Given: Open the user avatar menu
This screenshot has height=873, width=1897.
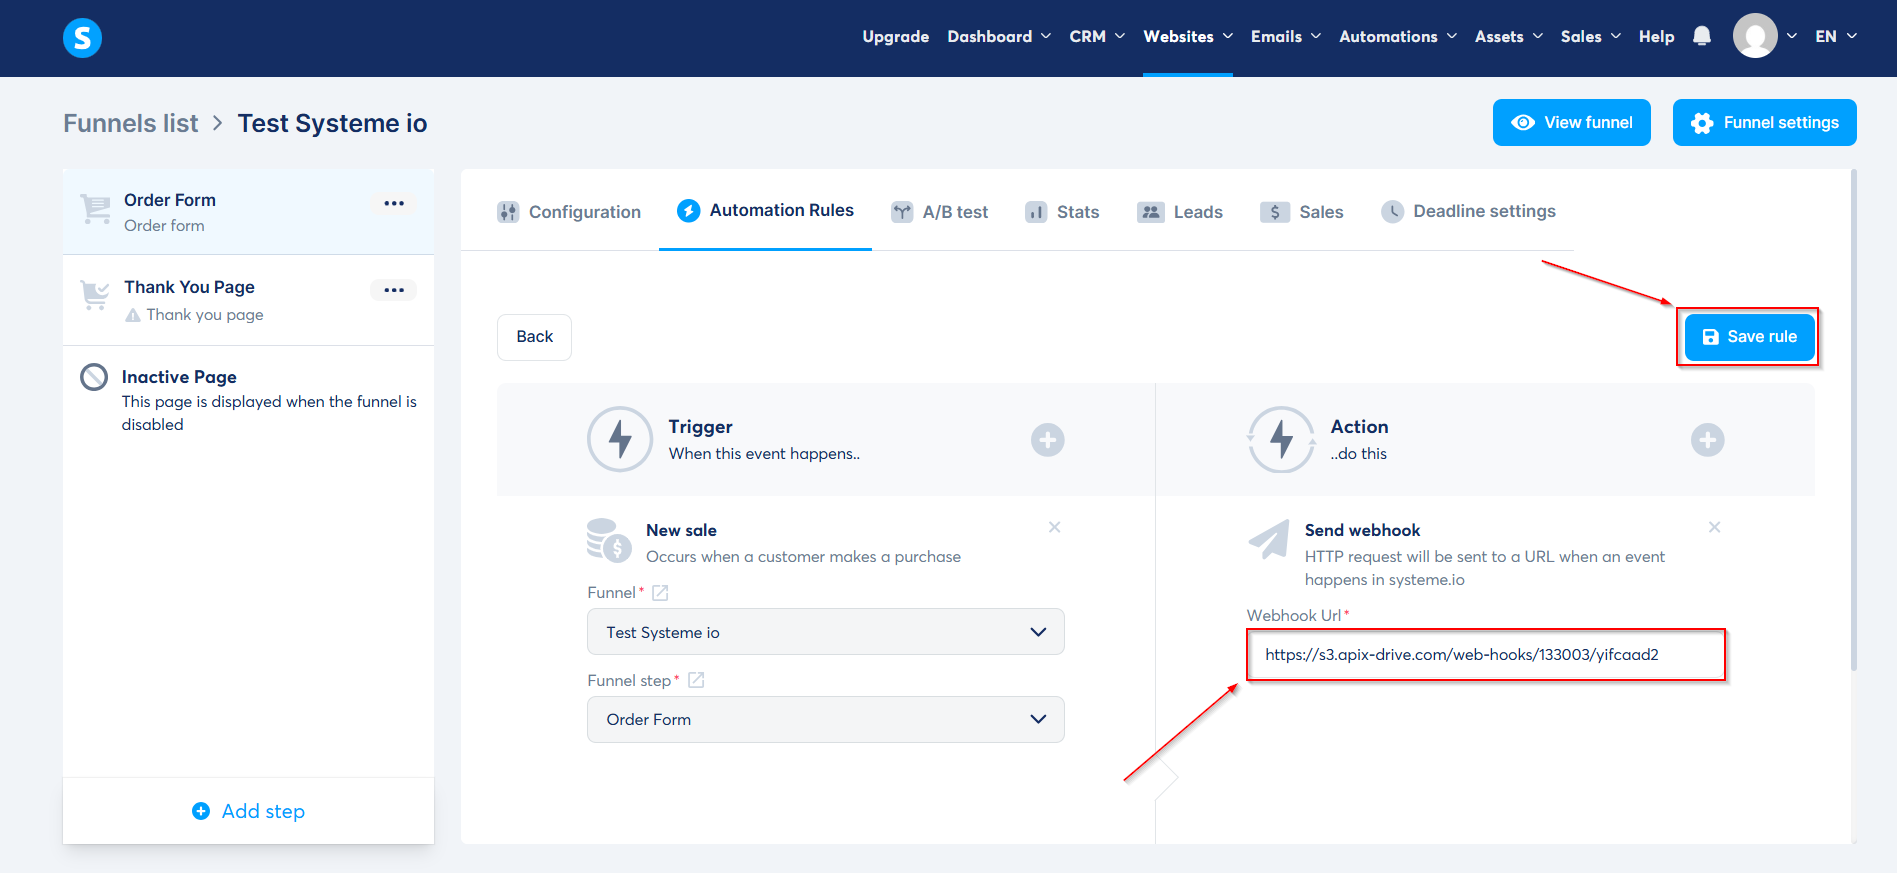Looking at the screenshot, I should (x=1755, y=36).
